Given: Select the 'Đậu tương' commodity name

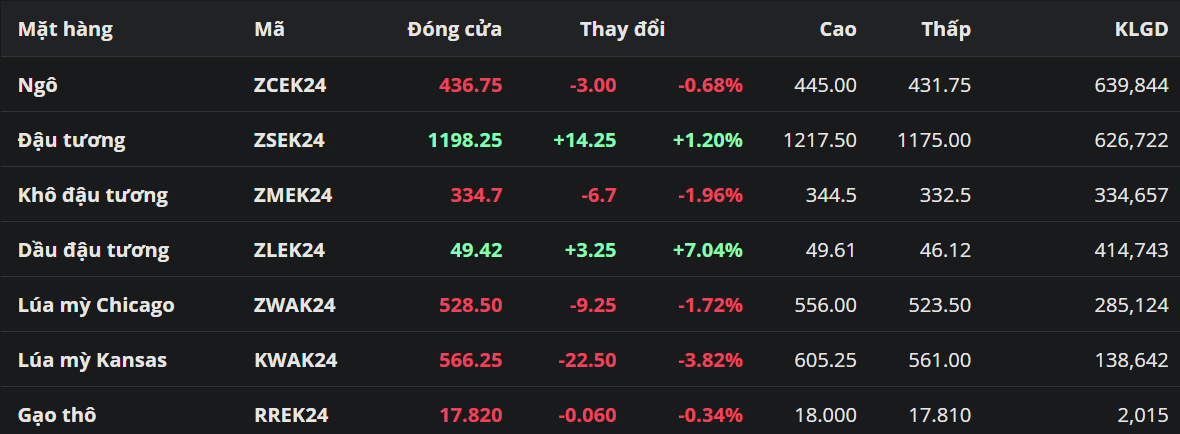Looking at the screenshot, I should coord(72,140).
